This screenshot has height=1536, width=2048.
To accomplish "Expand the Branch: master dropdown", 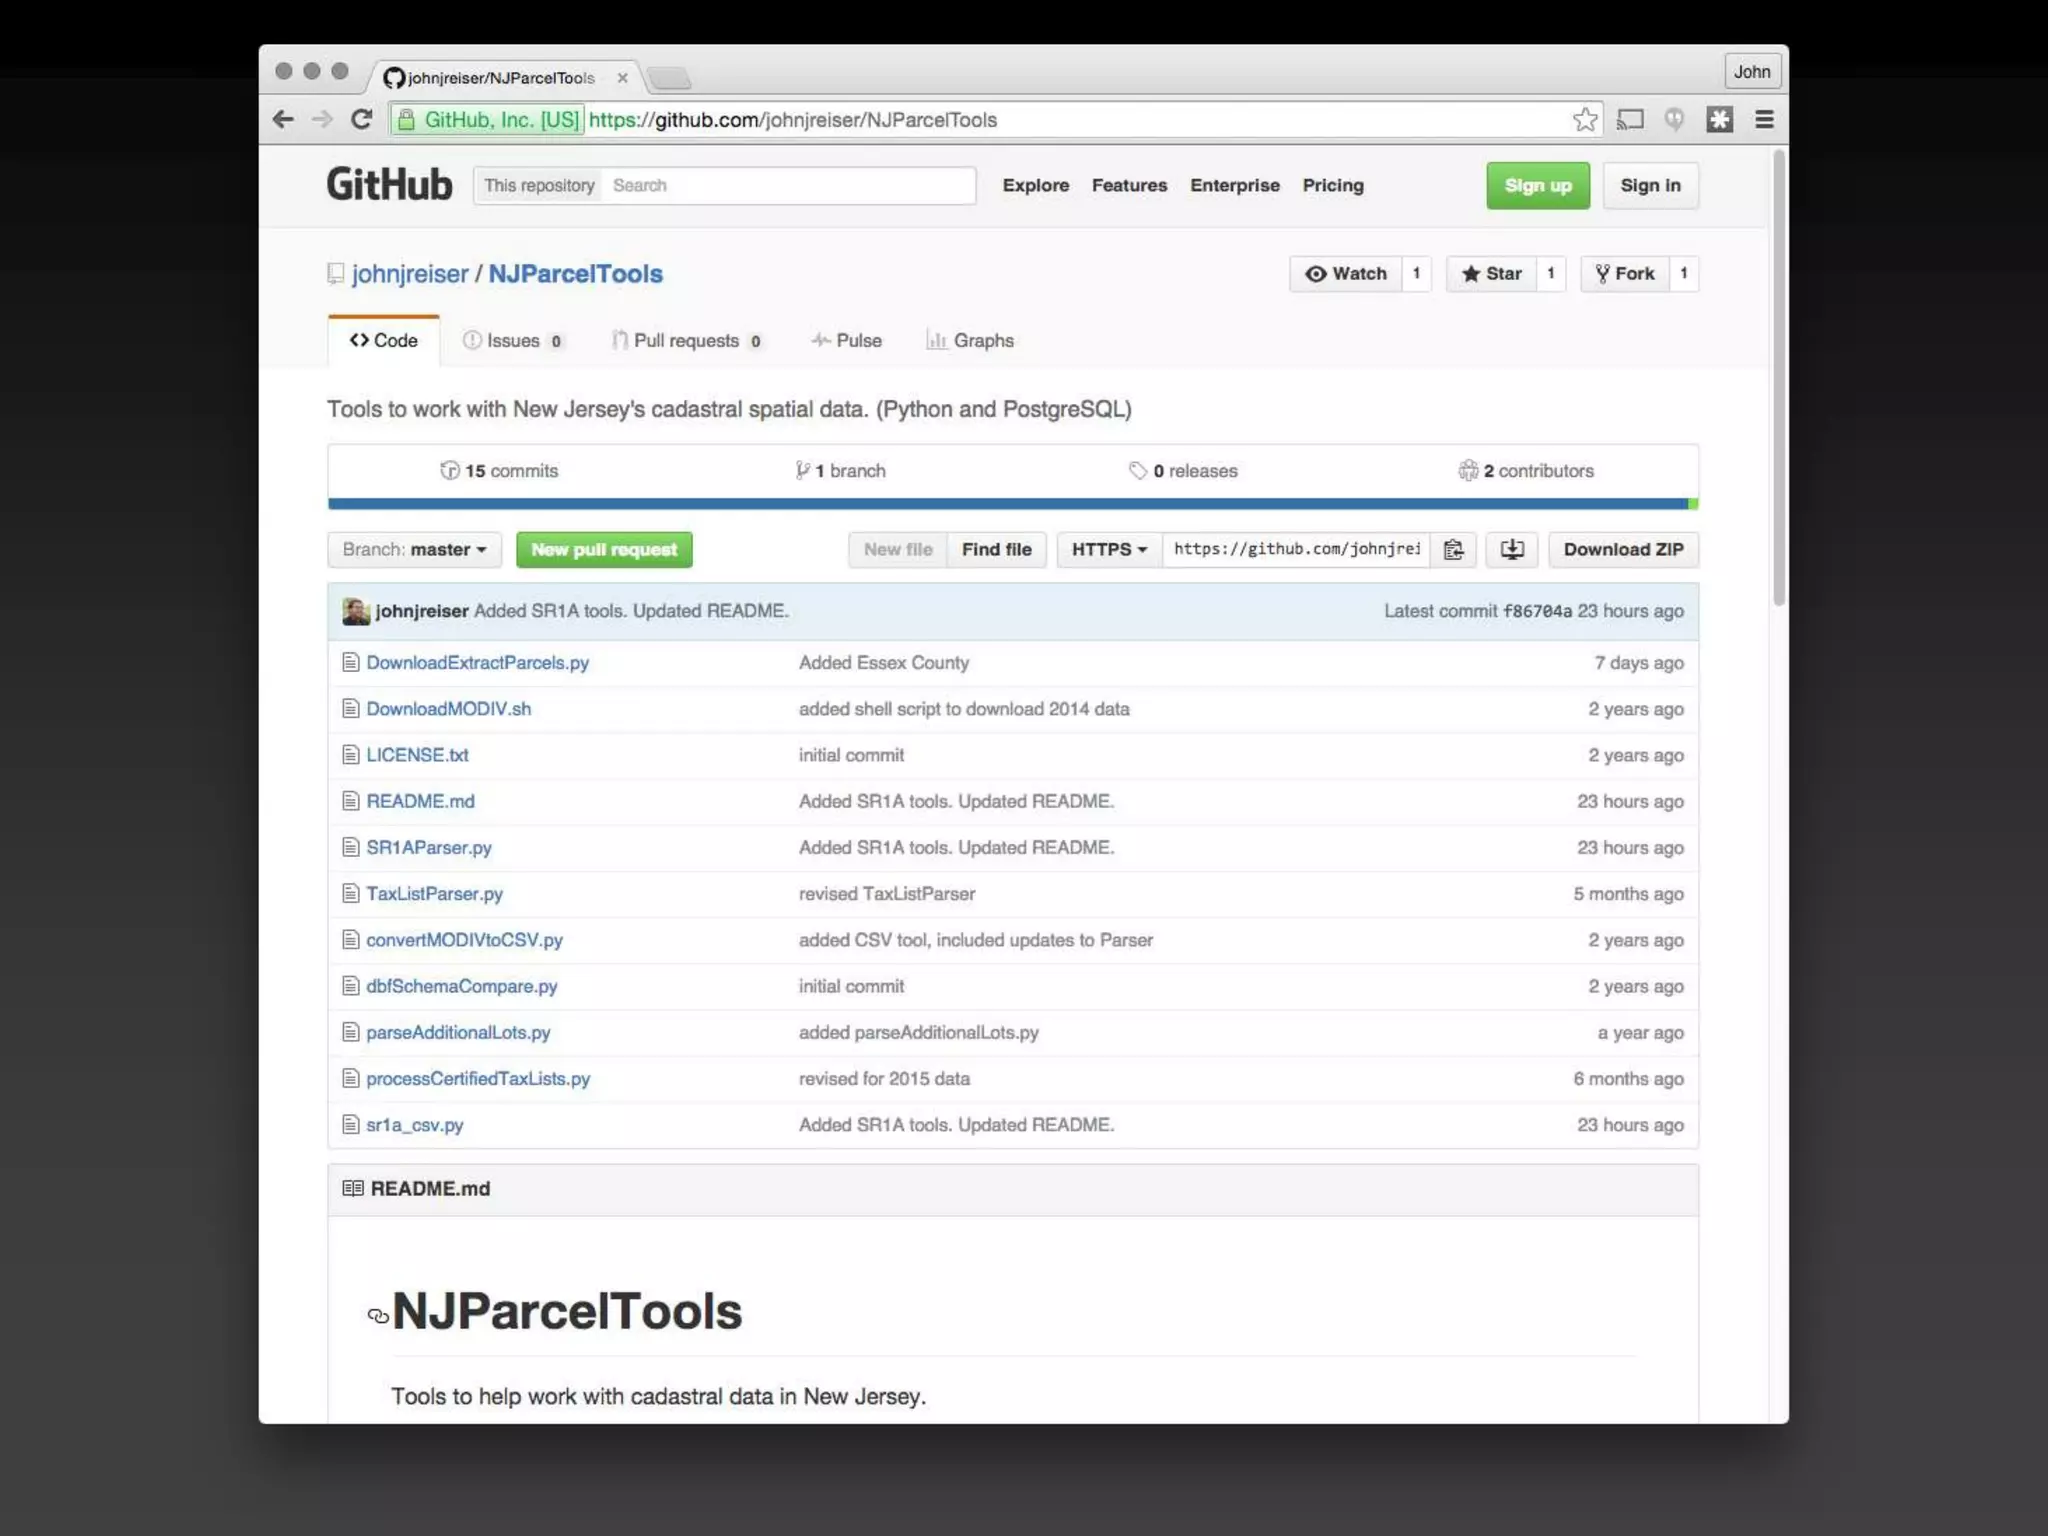I will [x=414, y=549].
